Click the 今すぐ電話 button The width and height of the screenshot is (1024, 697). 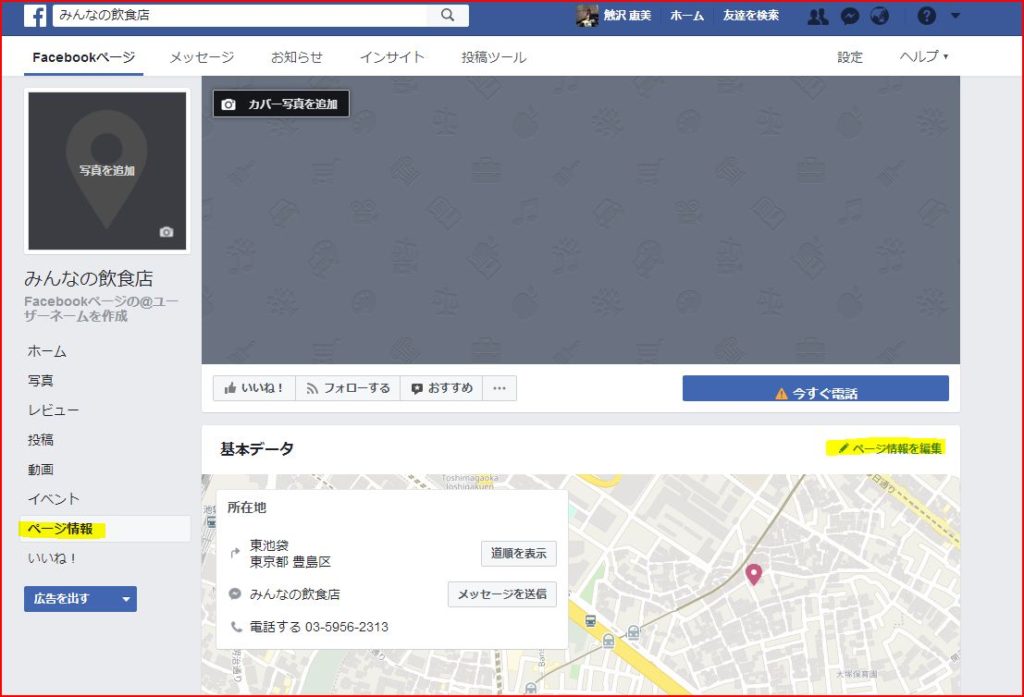[818, 388]
